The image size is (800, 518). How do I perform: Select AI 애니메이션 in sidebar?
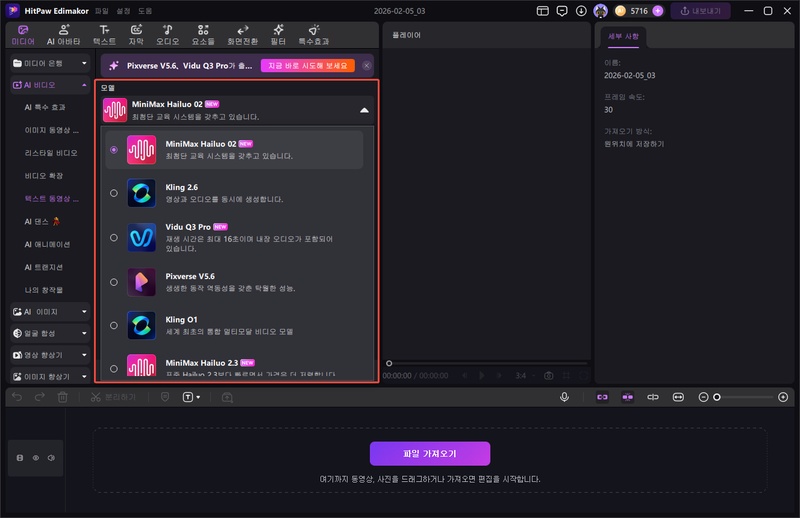(47, 244)
